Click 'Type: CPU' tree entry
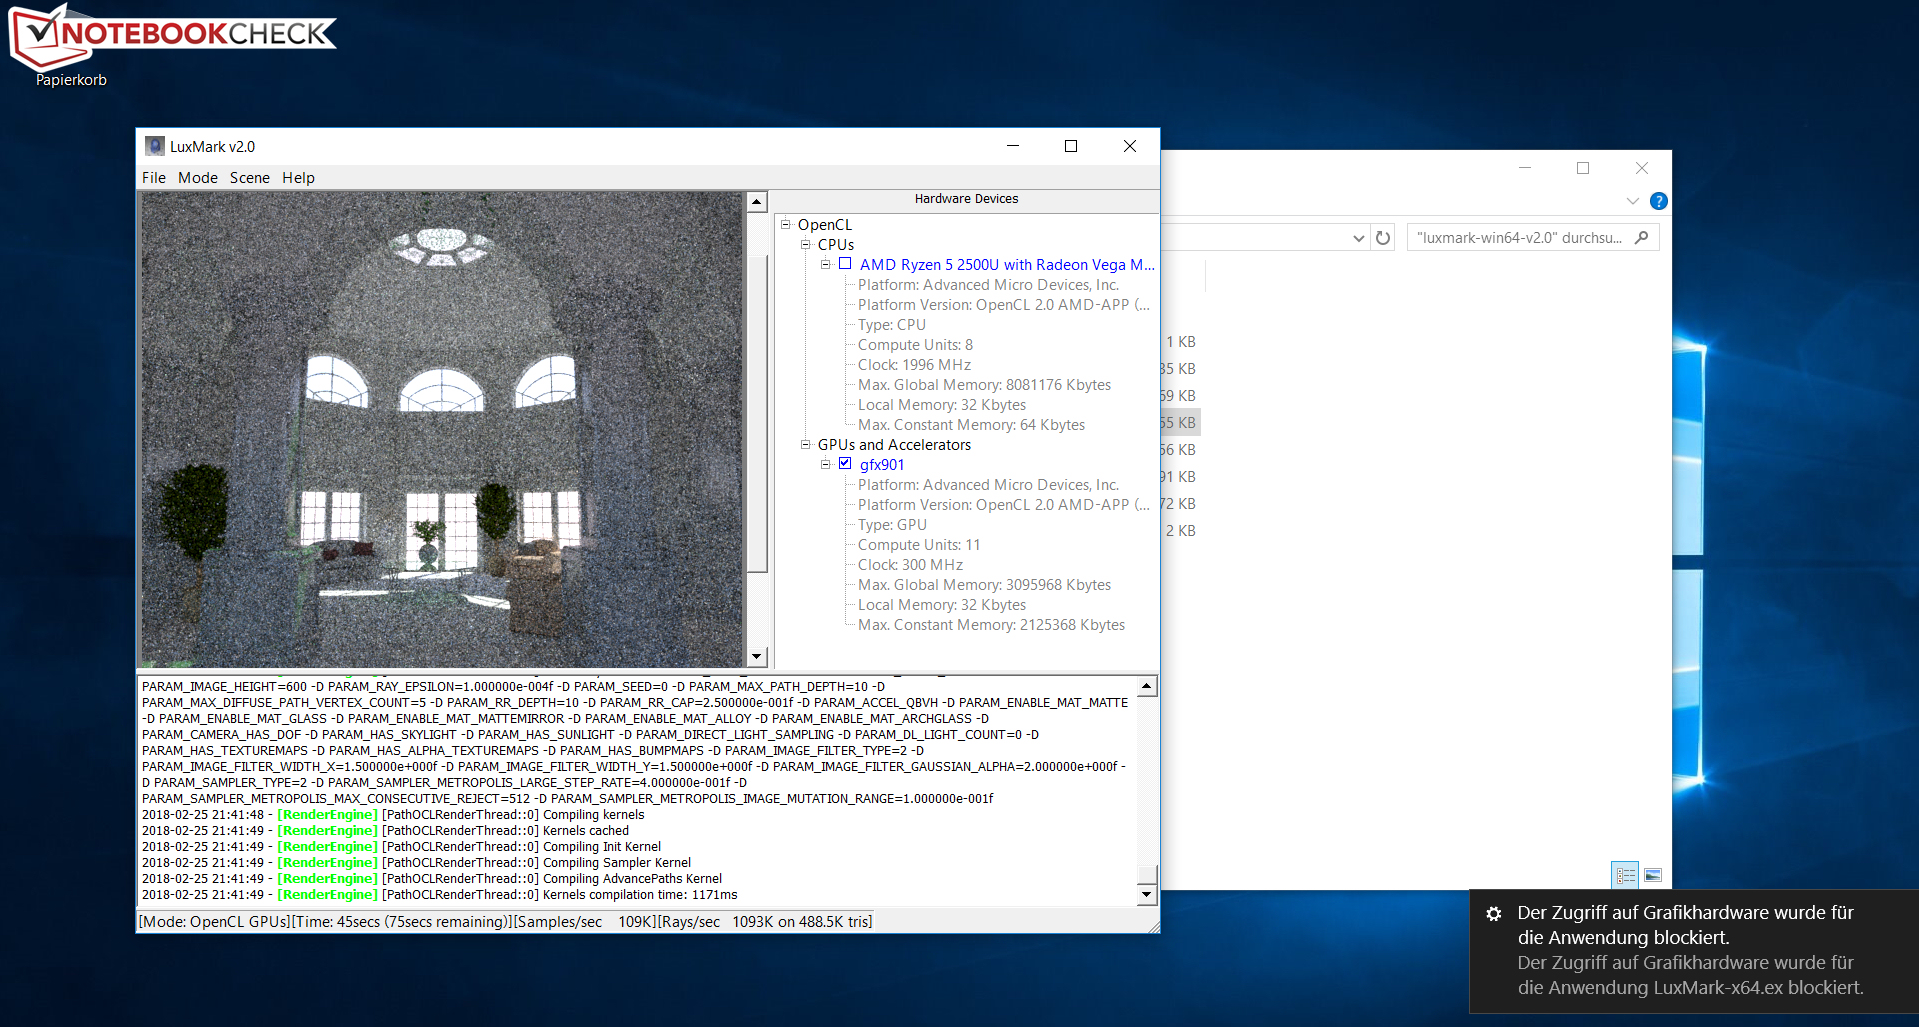 (x=891, y=325)
